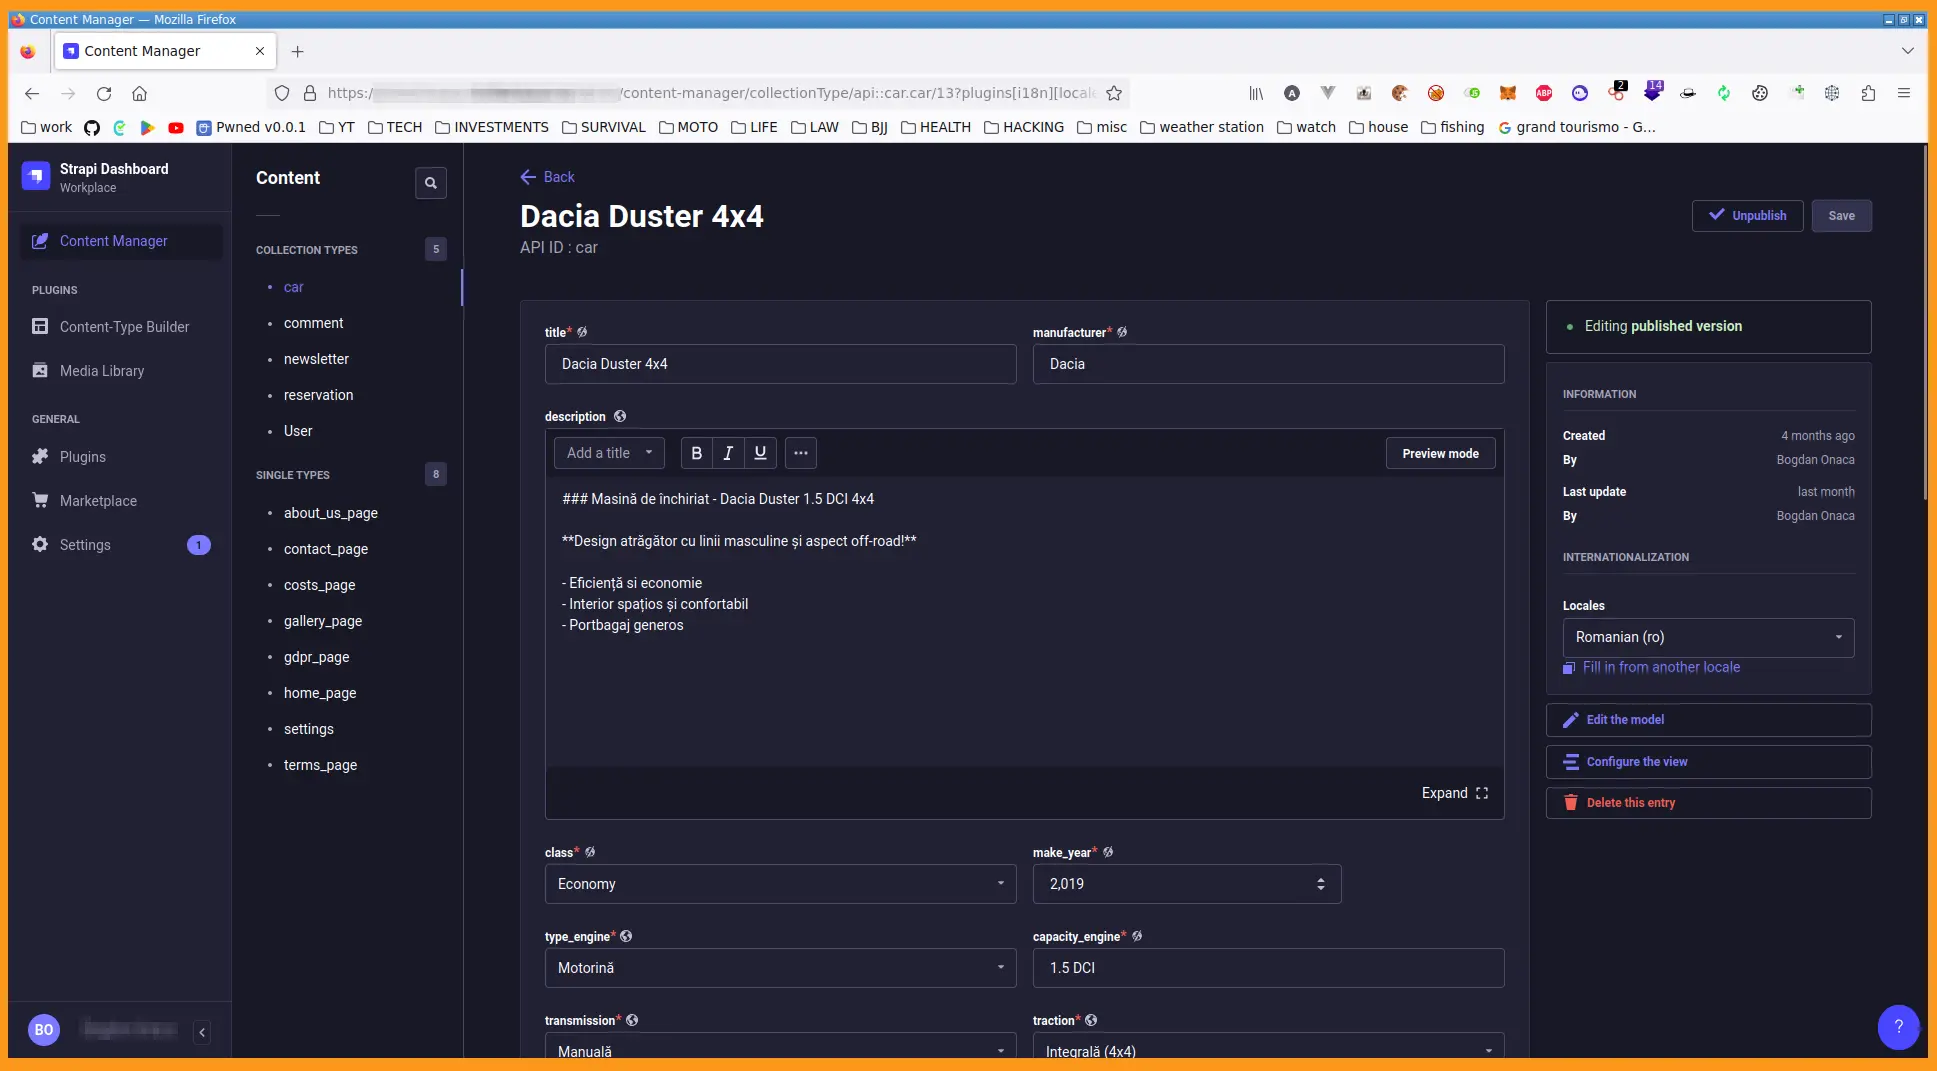The image size is (1937, 1071).
Task: Select the comment collection type
Action: coord(313,323)
